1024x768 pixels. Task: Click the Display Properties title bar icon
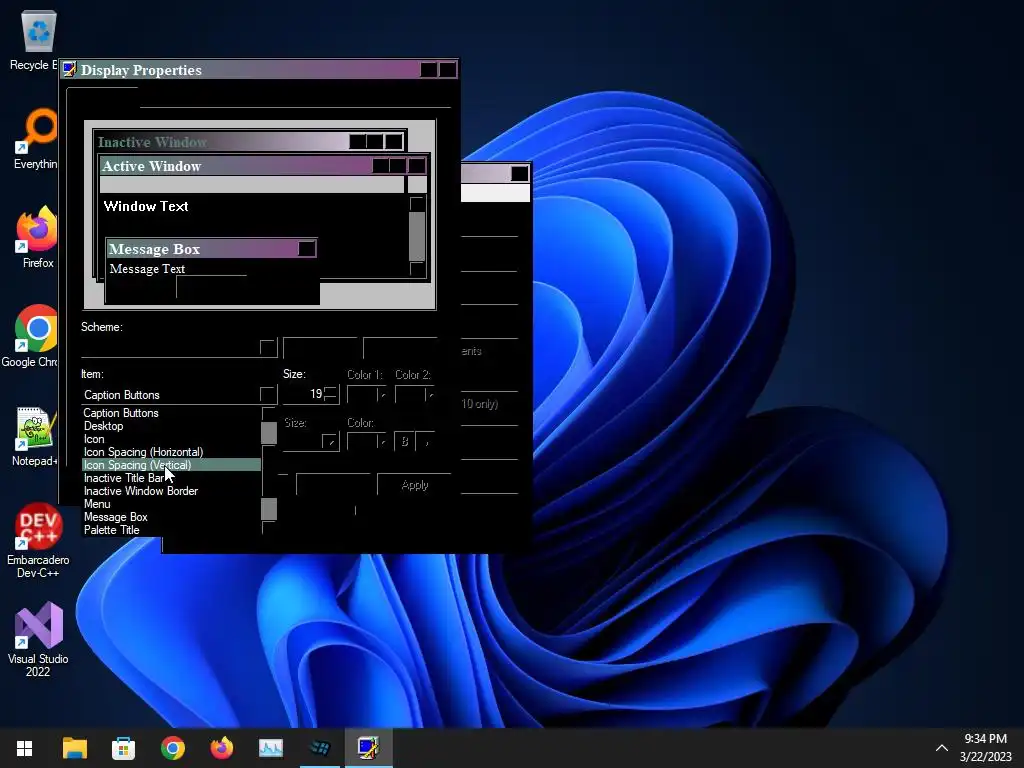coord(69,69)
